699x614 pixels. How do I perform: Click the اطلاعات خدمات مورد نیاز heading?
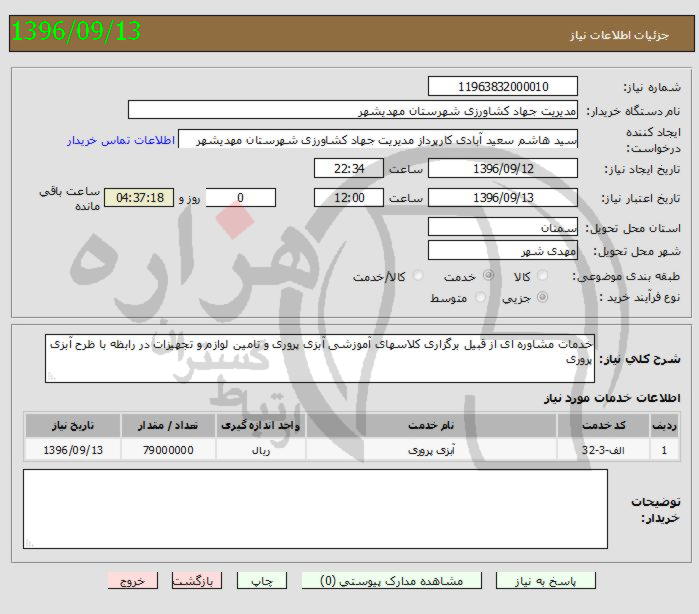coord(612,398)
